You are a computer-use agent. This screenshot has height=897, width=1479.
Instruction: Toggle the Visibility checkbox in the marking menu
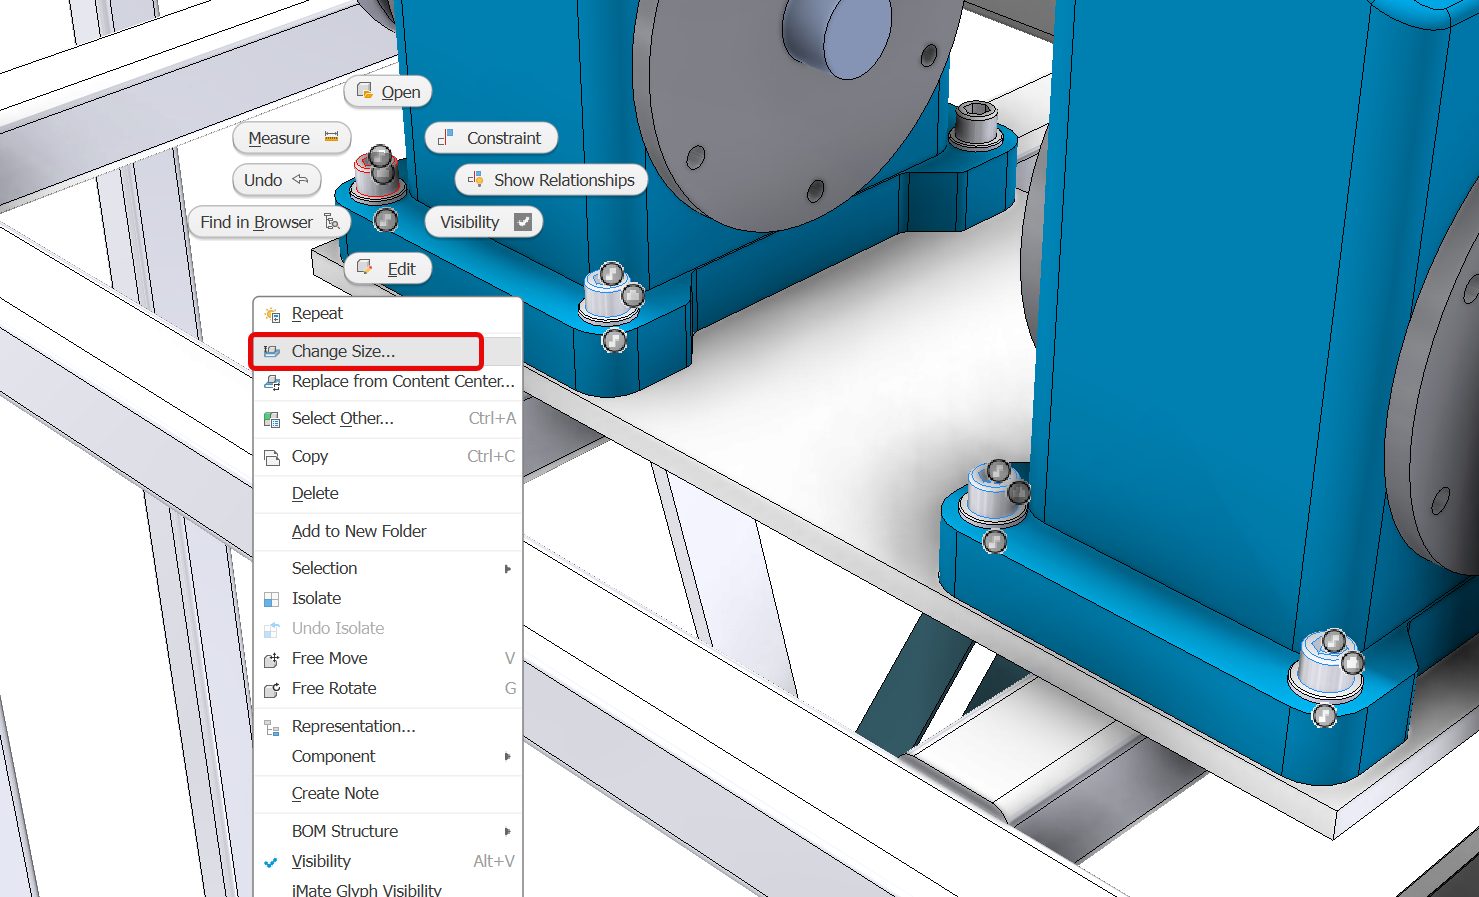click(x=521, y=222)
